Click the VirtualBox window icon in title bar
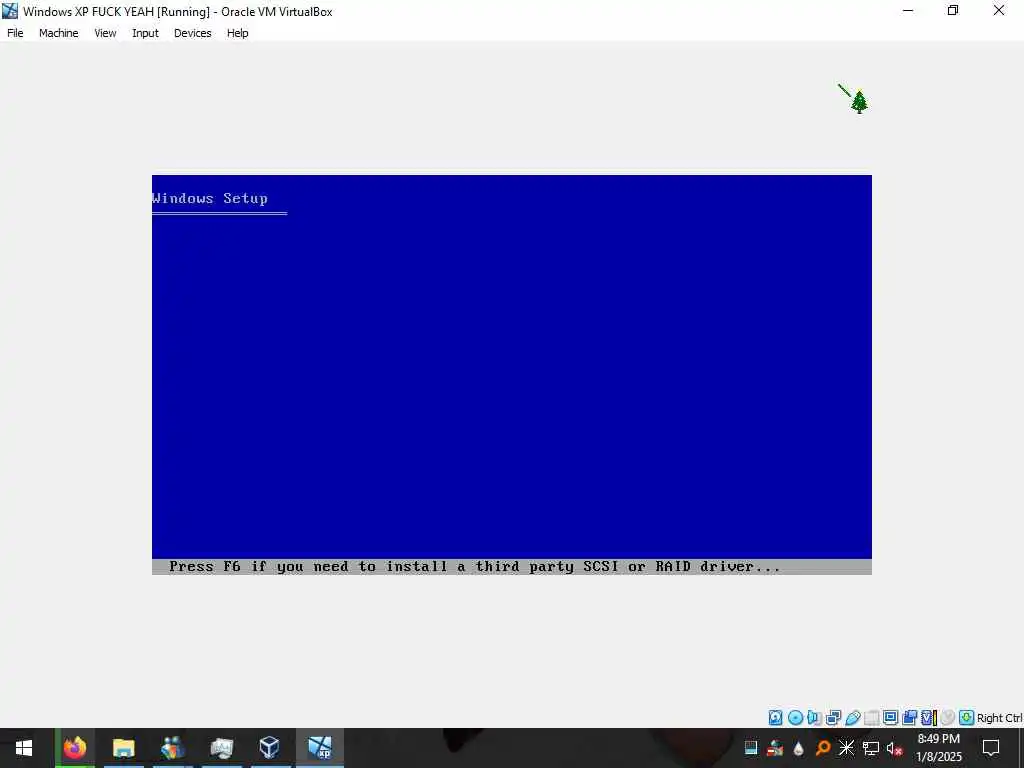 coord(10,11)
